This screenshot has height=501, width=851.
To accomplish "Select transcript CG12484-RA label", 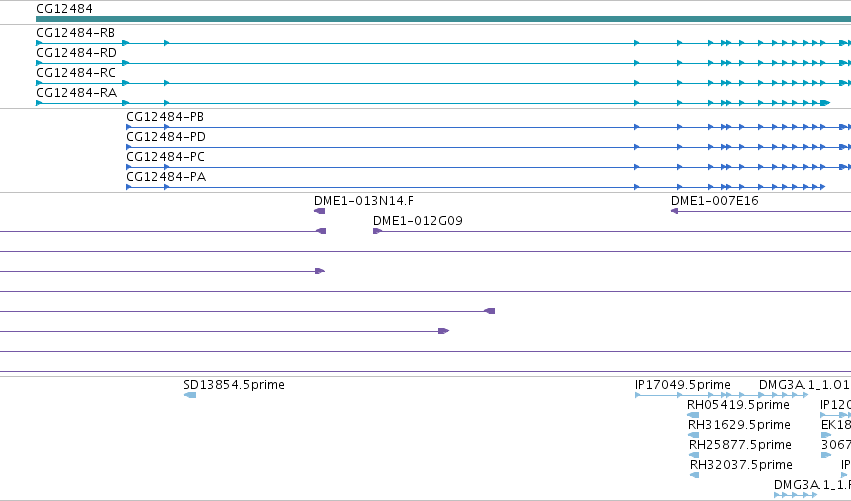I will (x=77, y=93).
